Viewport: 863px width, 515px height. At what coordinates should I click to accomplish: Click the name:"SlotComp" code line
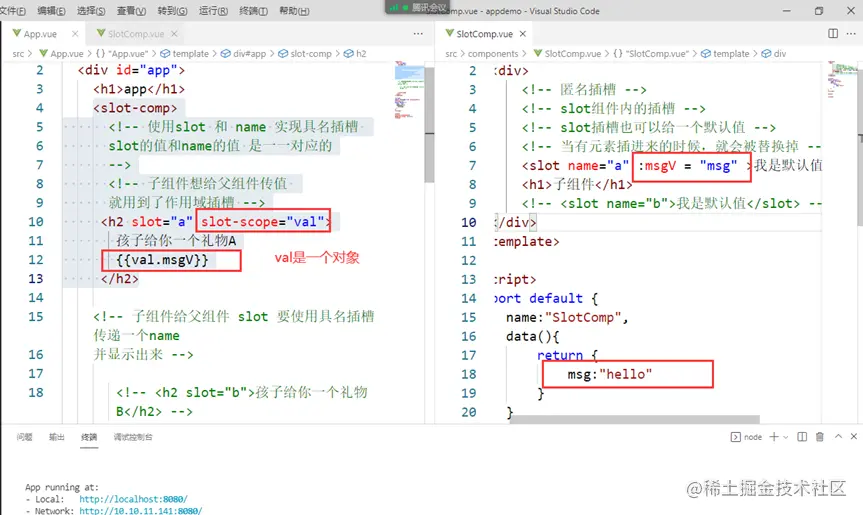(567, 317)
